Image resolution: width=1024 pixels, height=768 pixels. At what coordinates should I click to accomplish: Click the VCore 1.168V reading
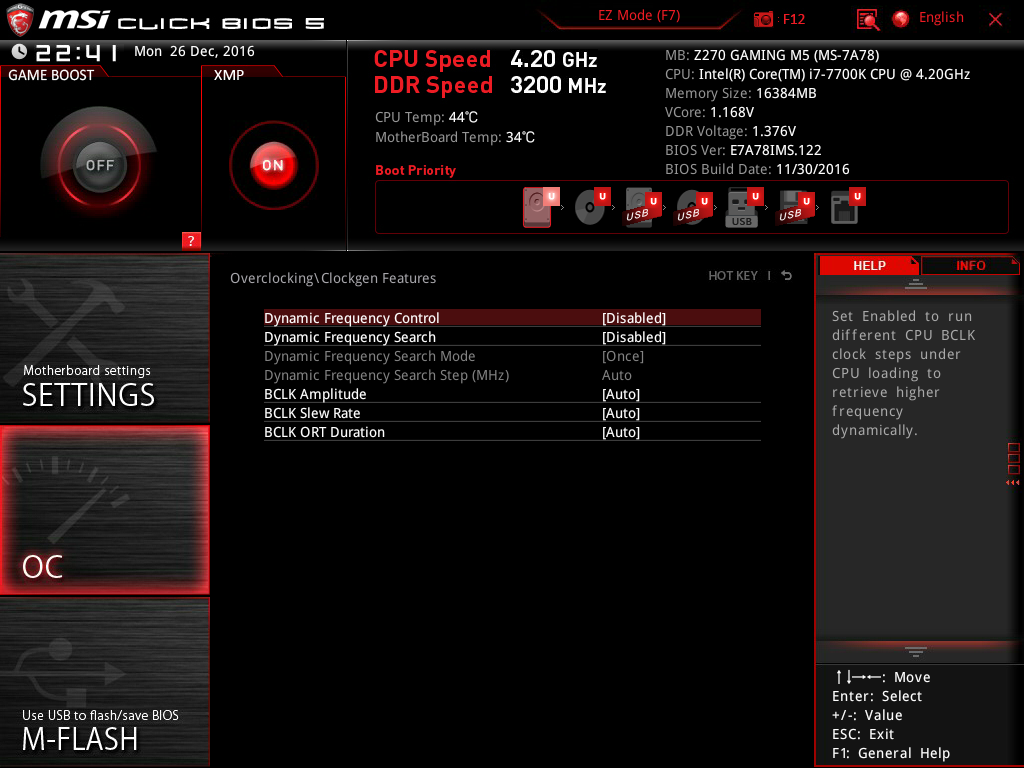[709, 112]
